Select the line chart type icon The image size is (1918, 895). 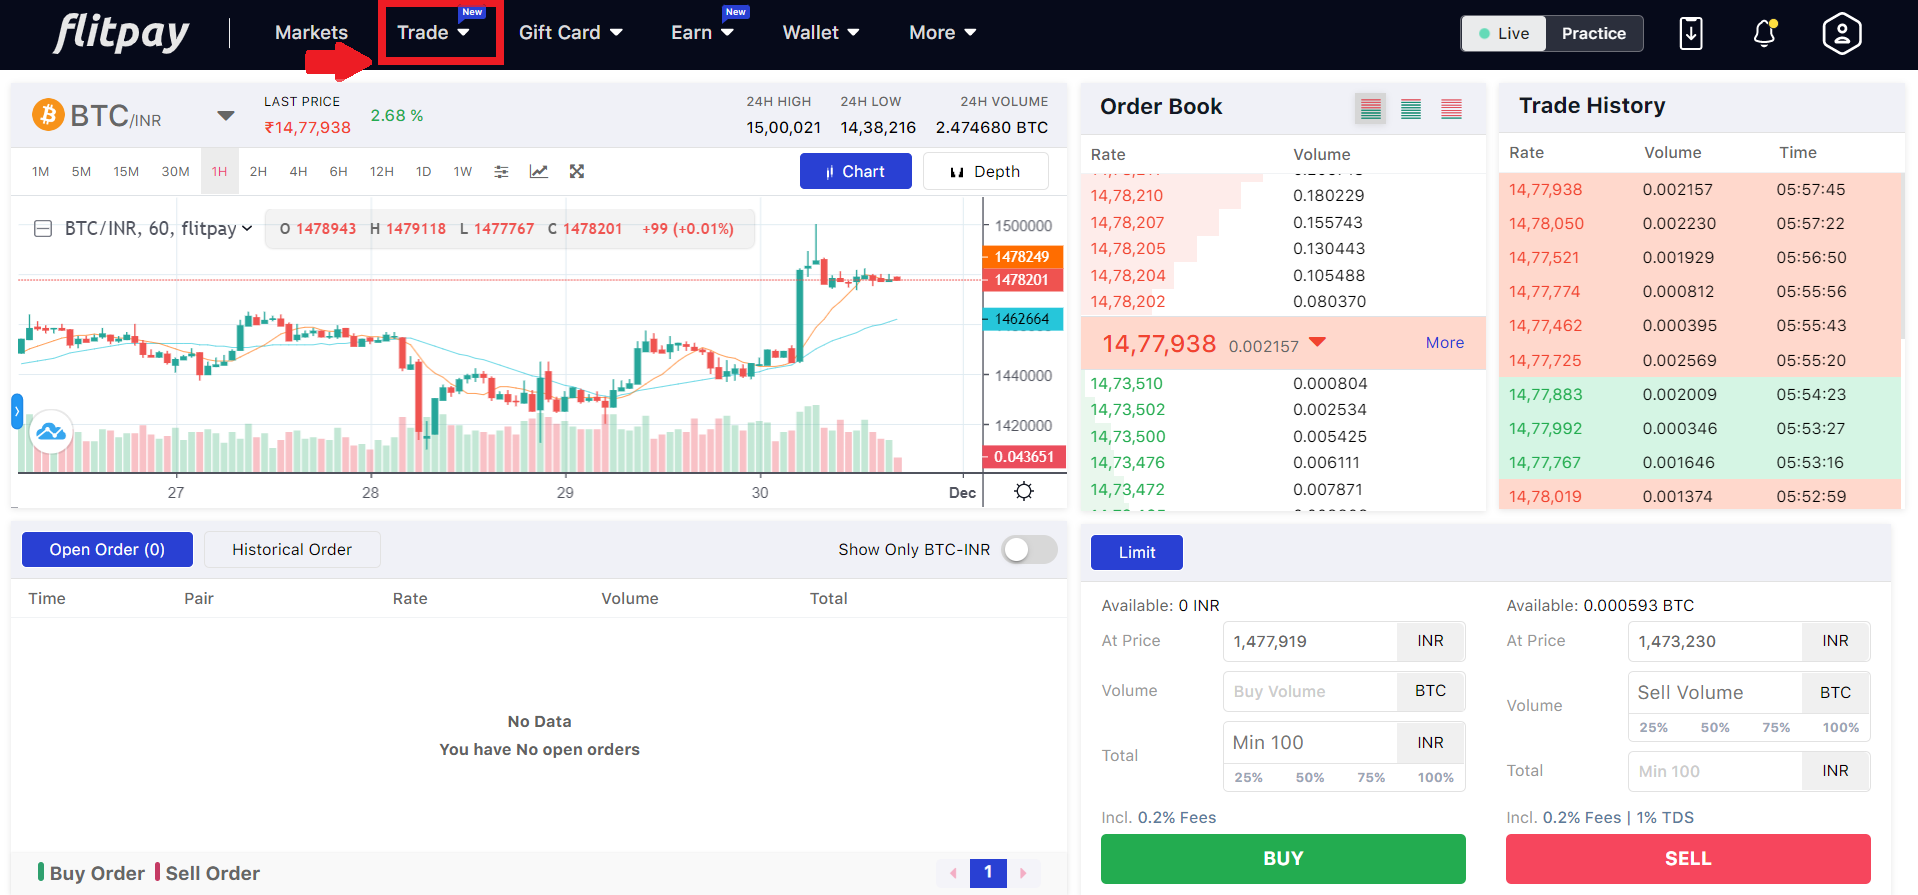538,172
